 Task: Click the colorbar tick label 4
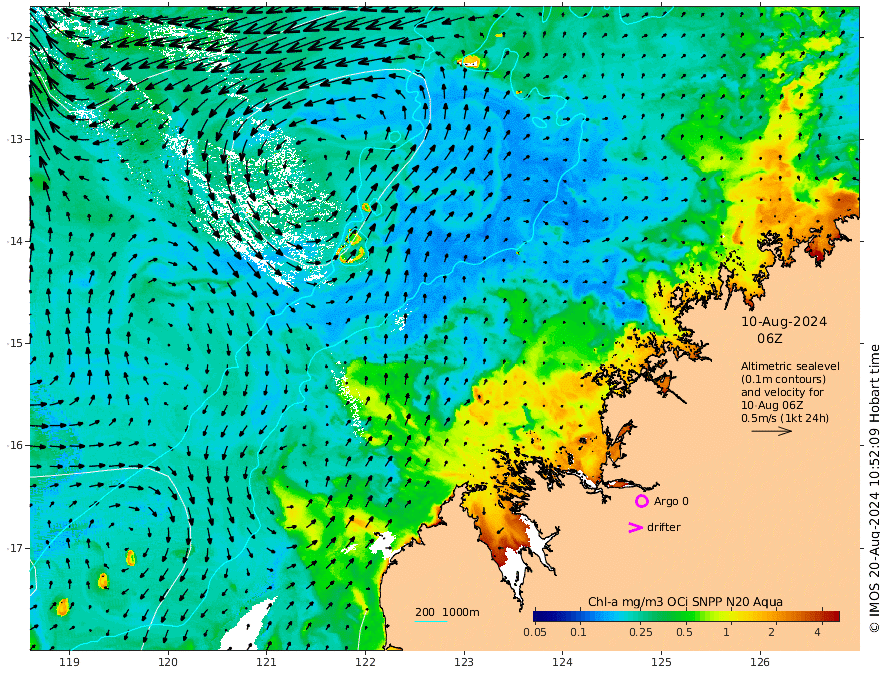click(x=817, y=632)
